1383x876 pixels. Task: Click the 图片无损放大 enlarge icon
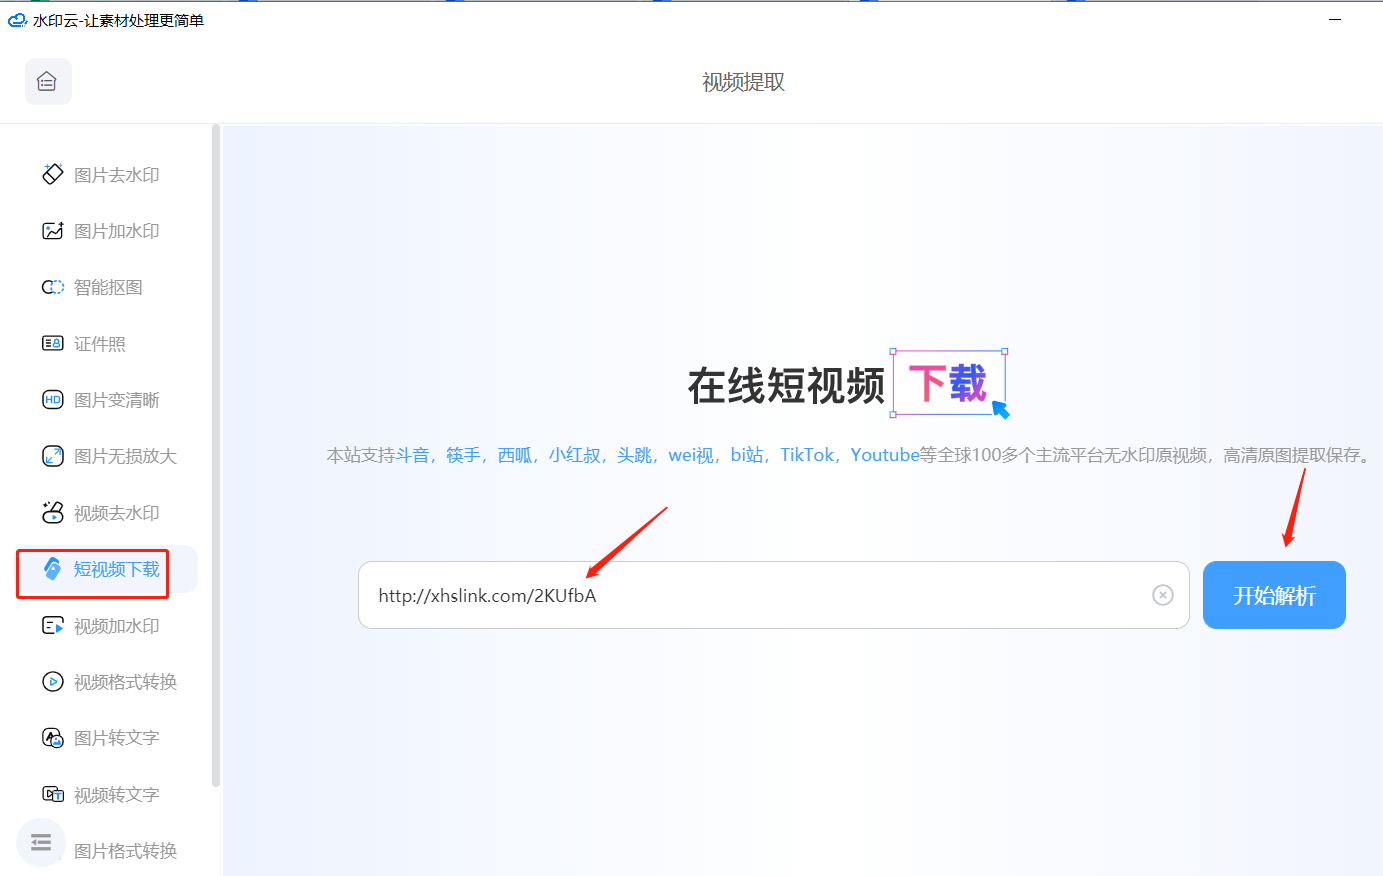53,456
